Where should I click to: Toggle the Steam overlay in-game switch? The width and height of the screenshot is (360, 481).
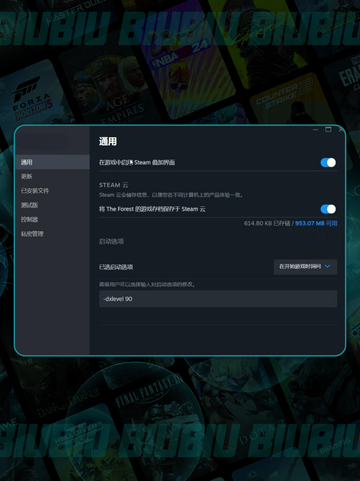tap(328, 162)
